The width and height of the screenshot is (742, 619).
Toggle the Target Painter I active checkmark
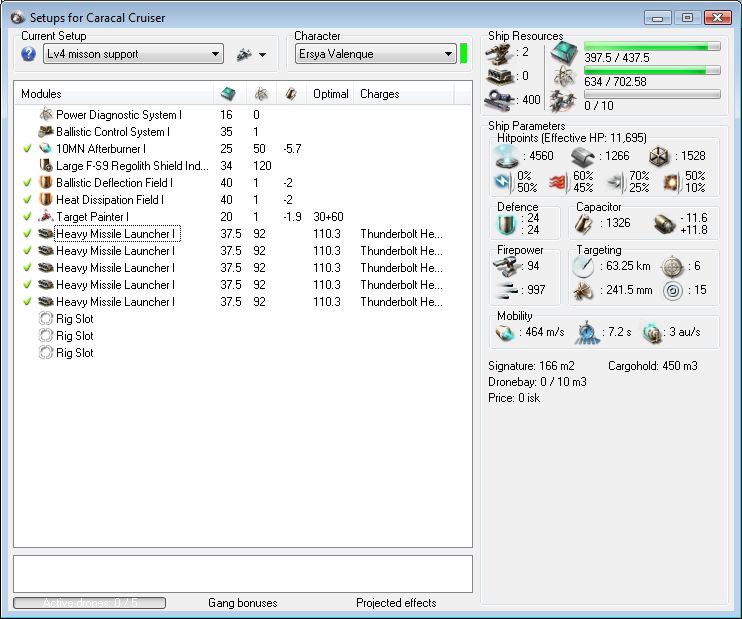tap(27, 217)
